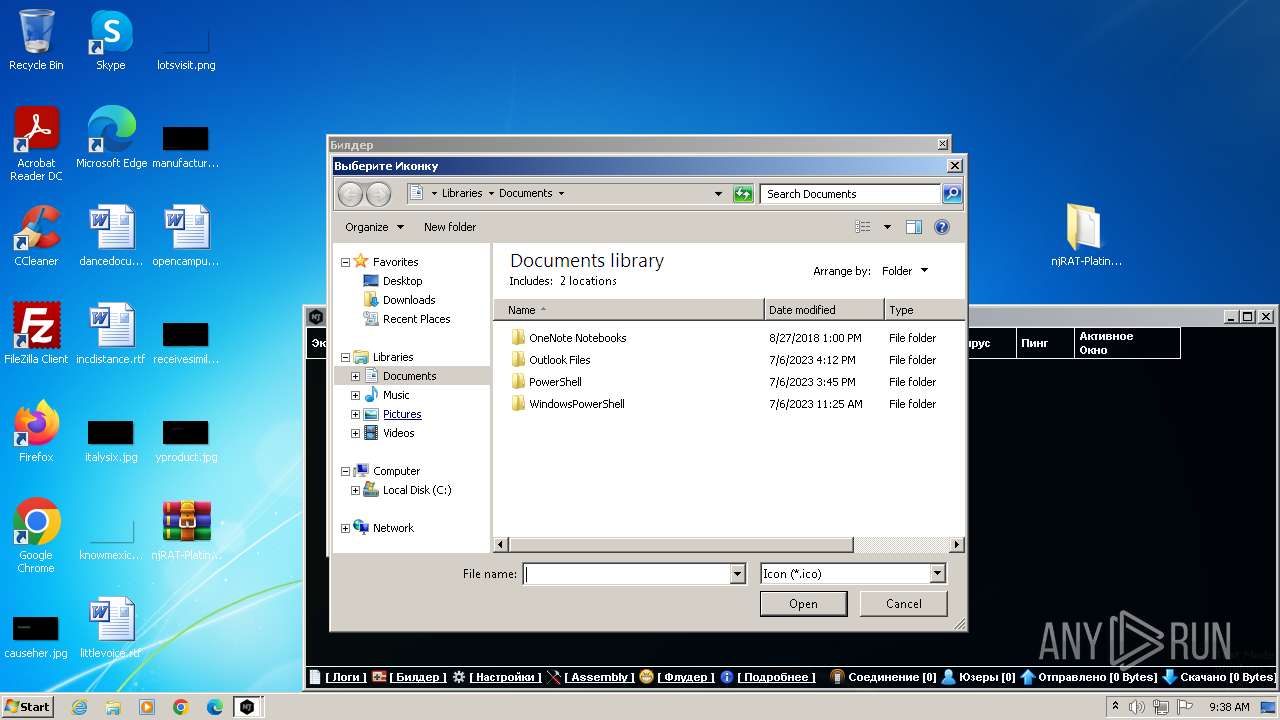Viewport: 1280px width, 720px height.
Task: Click the Start button
Action: [x=28, y=707]
